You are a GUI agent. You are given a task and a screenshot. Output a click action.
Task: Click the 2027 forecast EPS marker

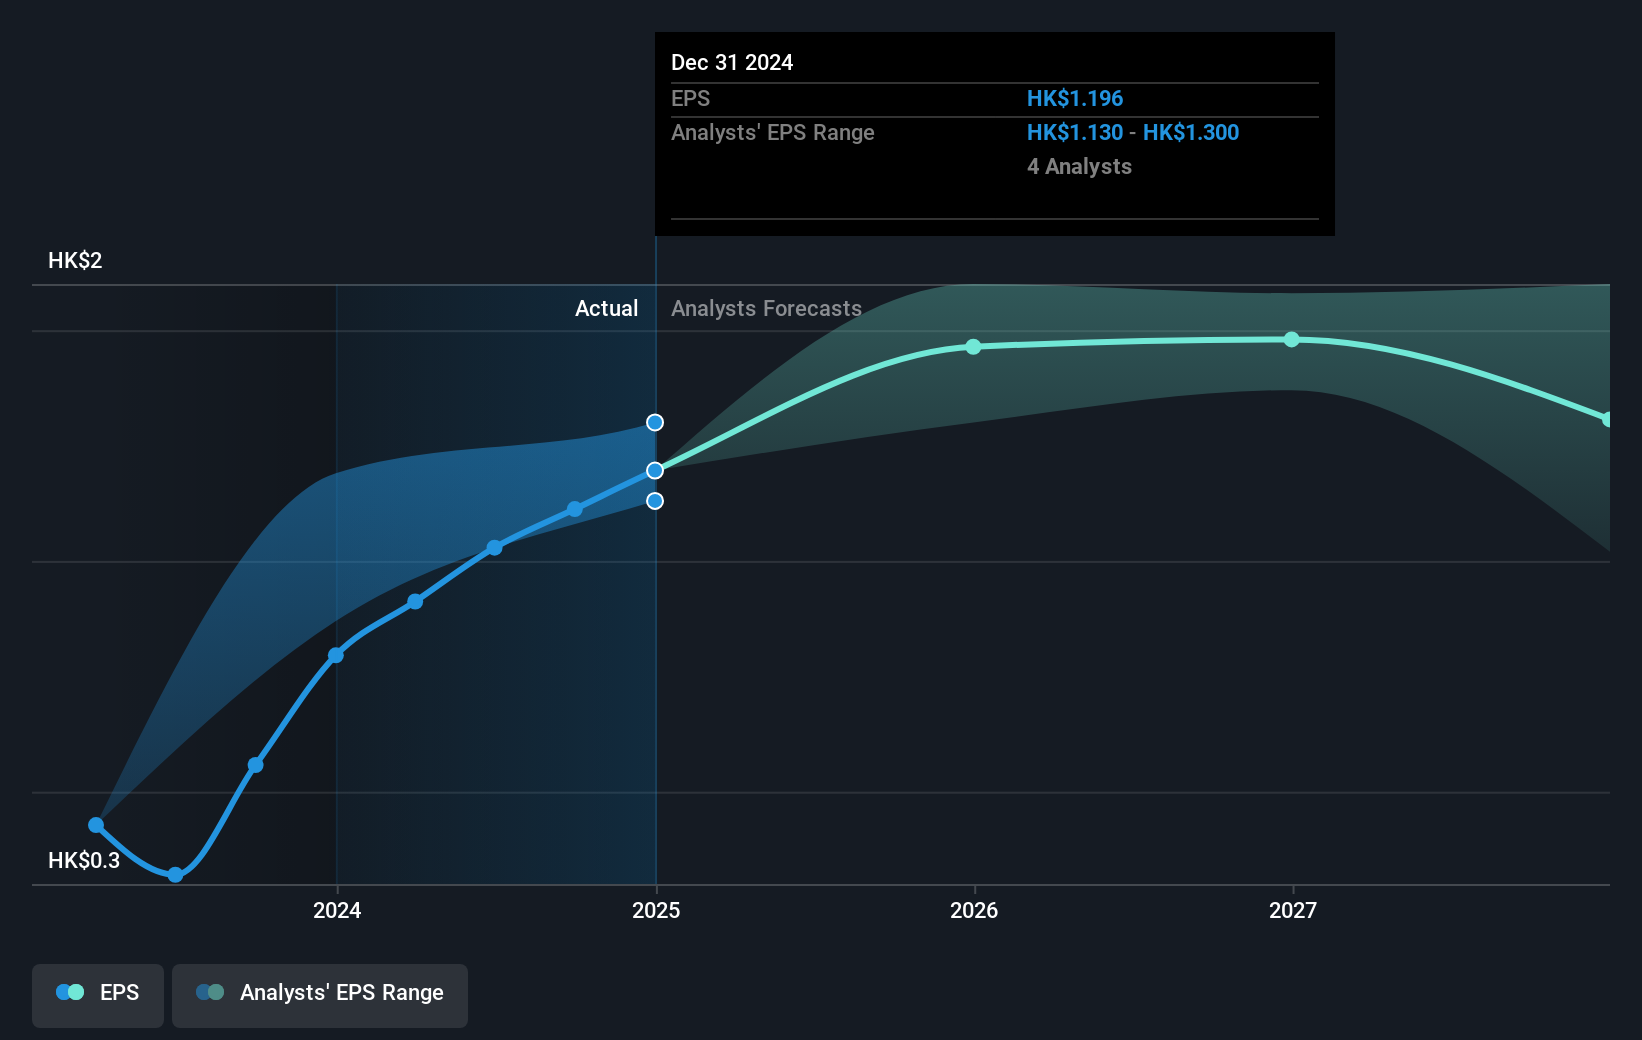click(x=1292, y=340)
